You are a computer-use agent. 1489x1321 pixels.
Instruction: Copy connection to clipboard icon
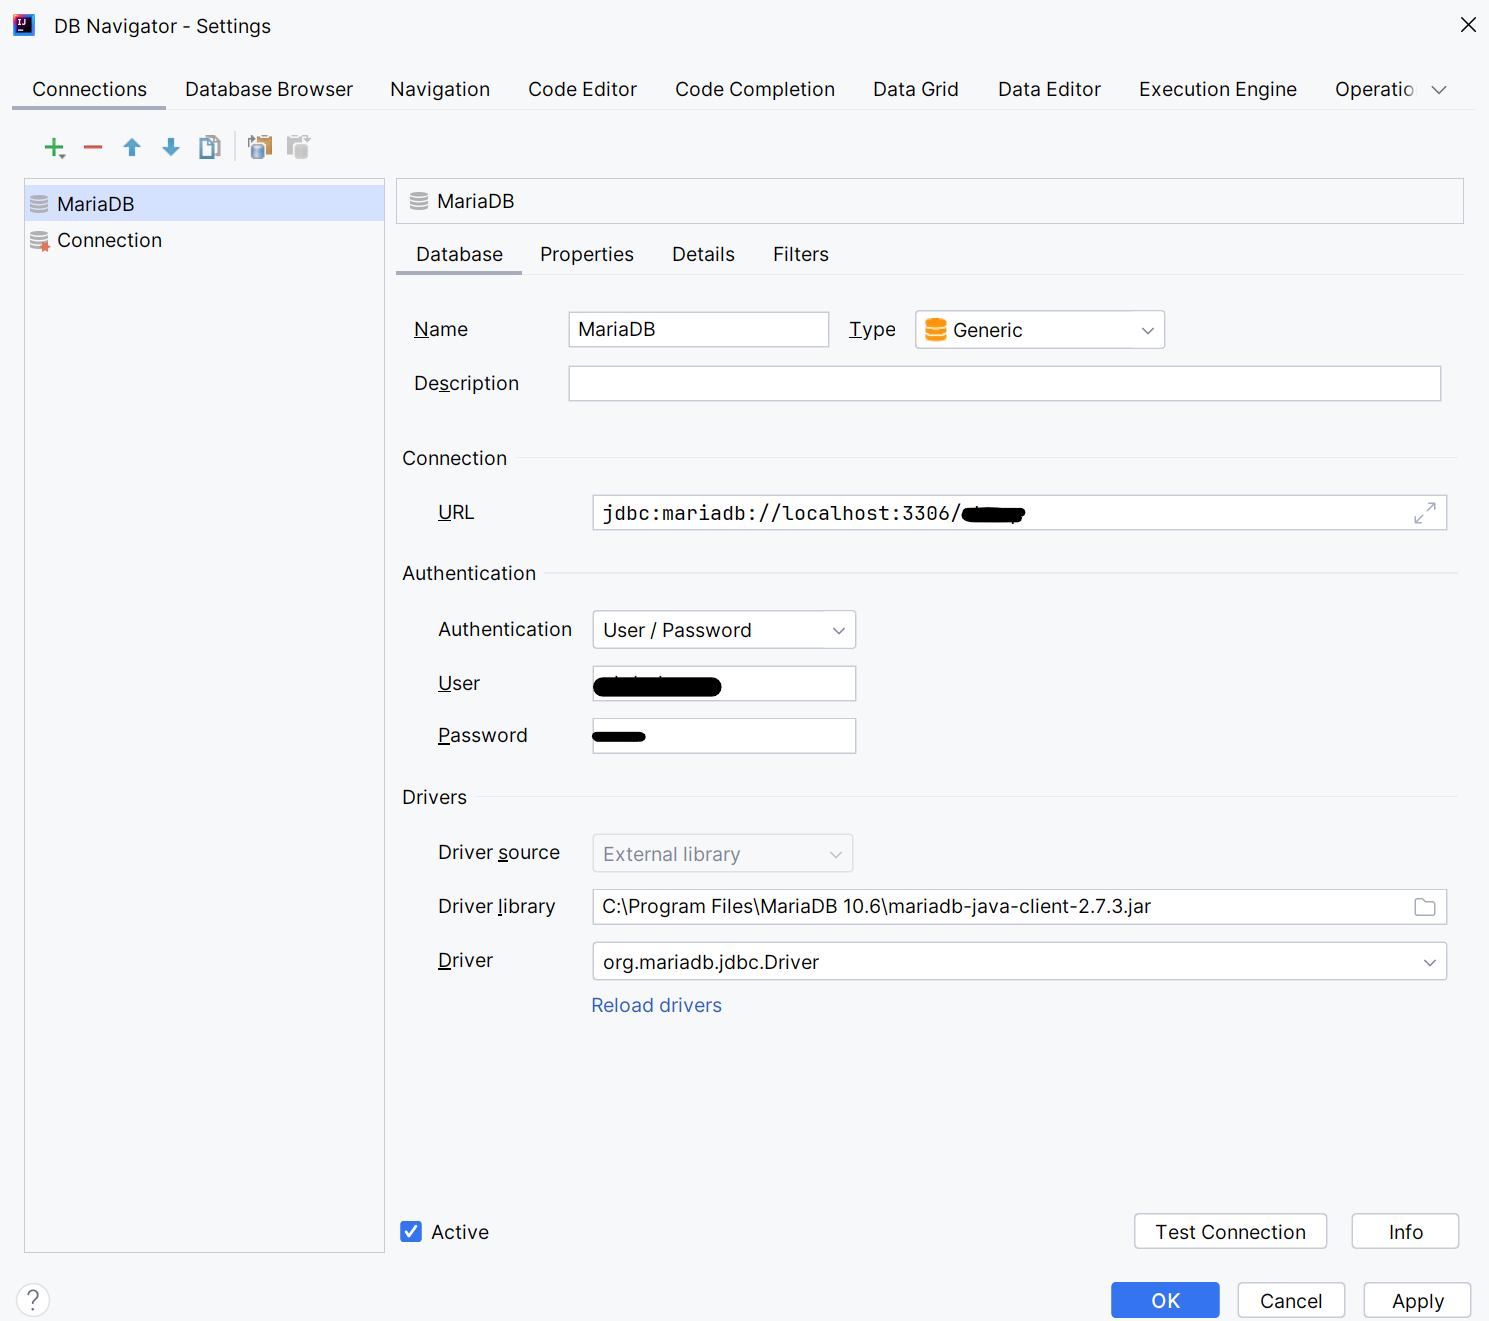[260, 147]
